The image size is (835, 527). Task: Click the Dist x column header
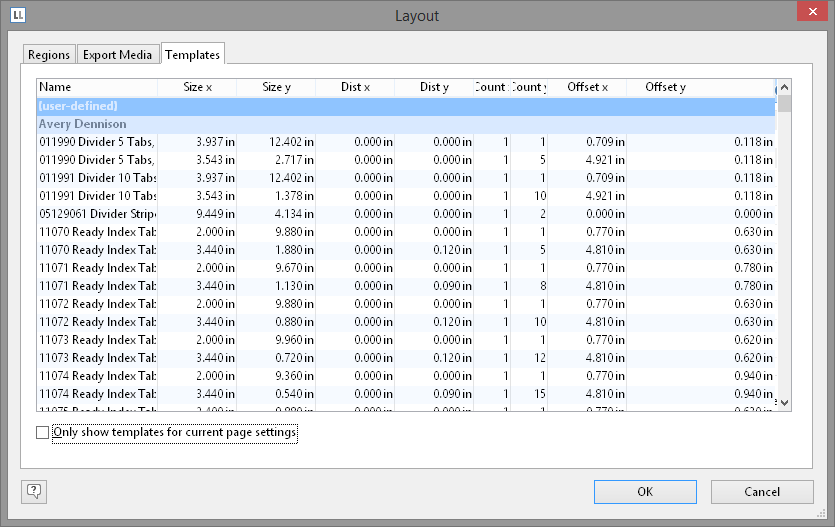[355, 87]
